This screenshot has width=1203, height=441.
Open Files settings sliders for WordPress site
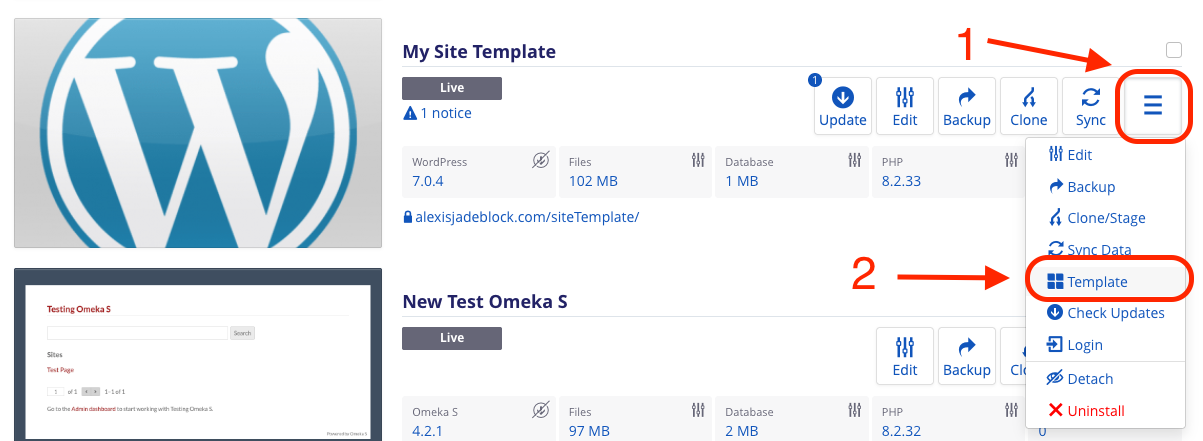point(698,160)
